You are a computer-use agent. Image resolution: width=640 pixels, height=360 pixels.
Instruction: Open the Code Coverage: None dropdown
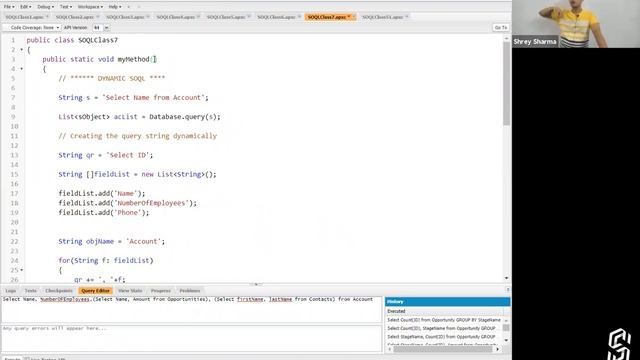coord(32,27)
